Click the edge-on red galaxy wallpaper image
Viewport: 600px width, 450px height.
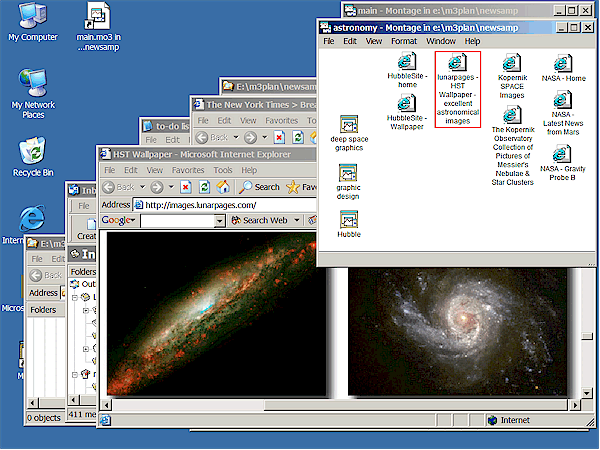(217, 314)
